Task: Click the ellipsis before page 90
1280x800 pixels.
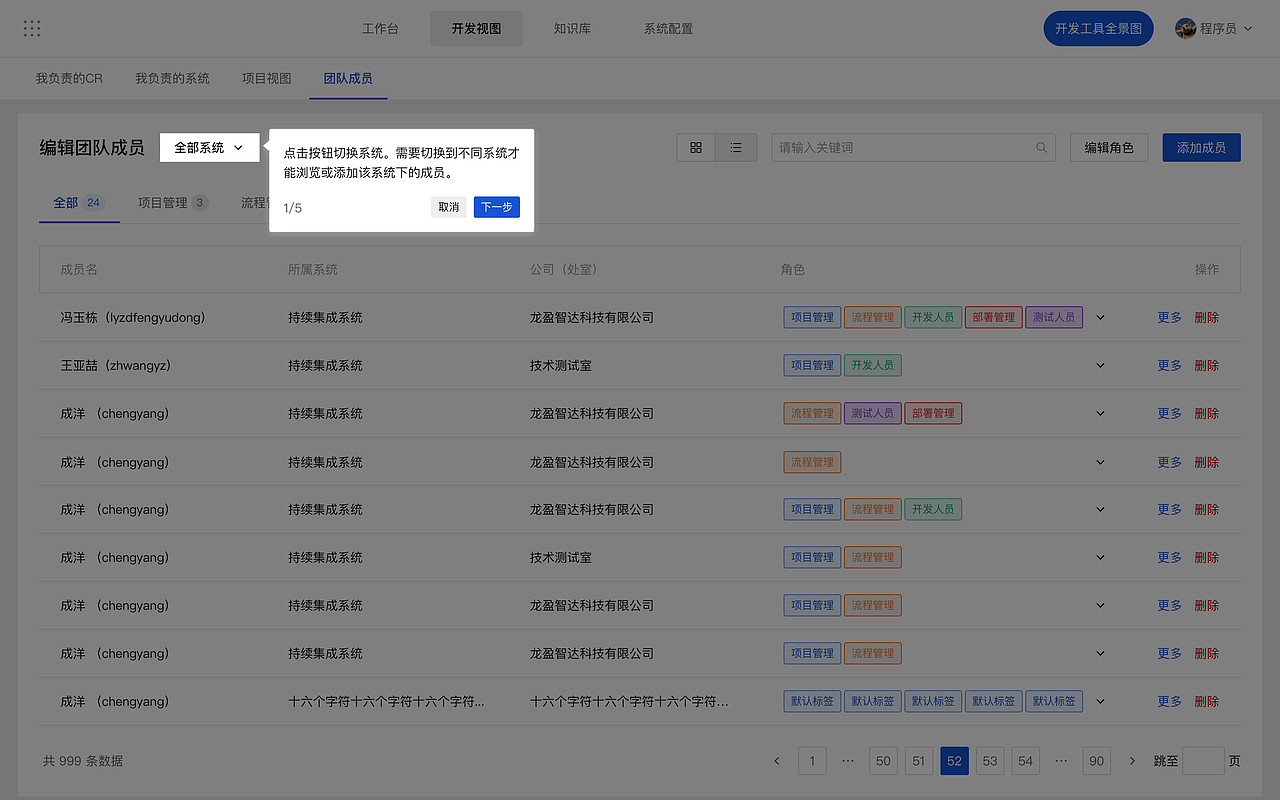Action: point(1061,761)
